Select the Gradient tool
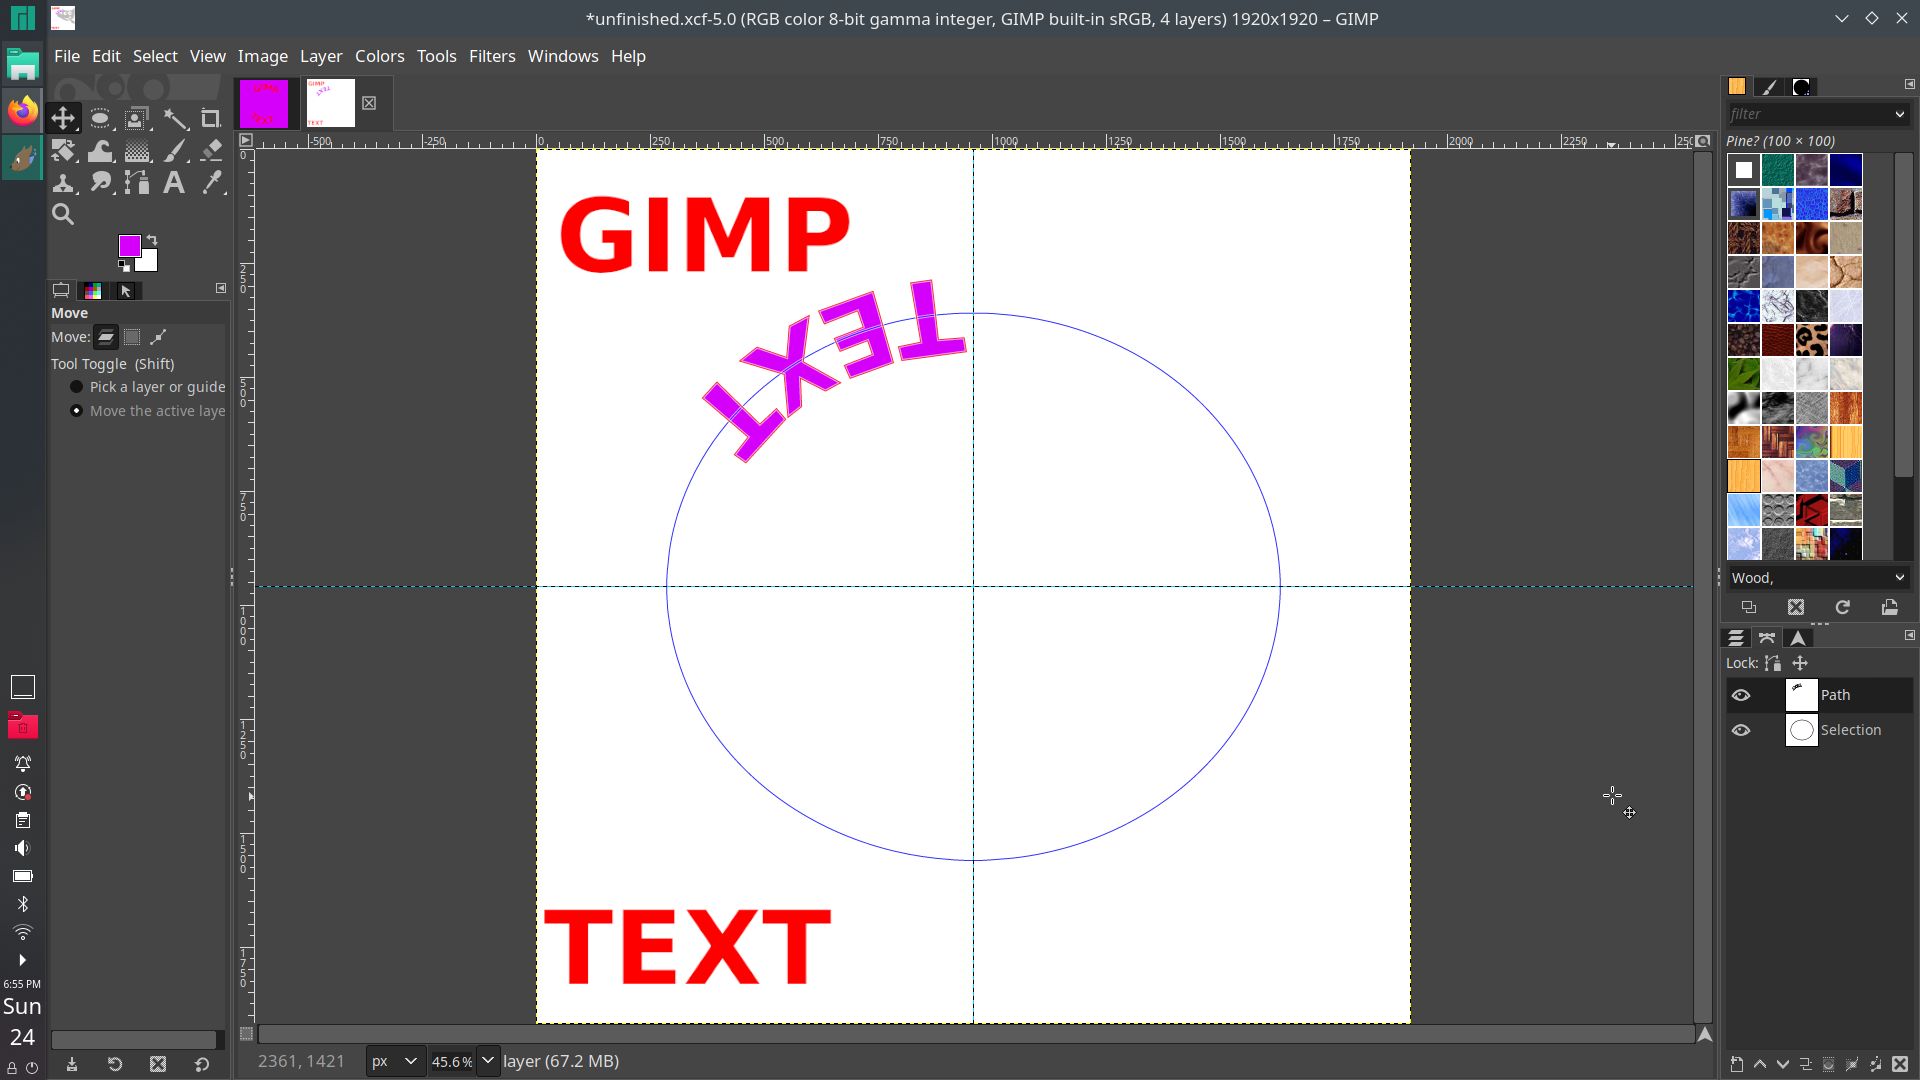 pos(137,151)
